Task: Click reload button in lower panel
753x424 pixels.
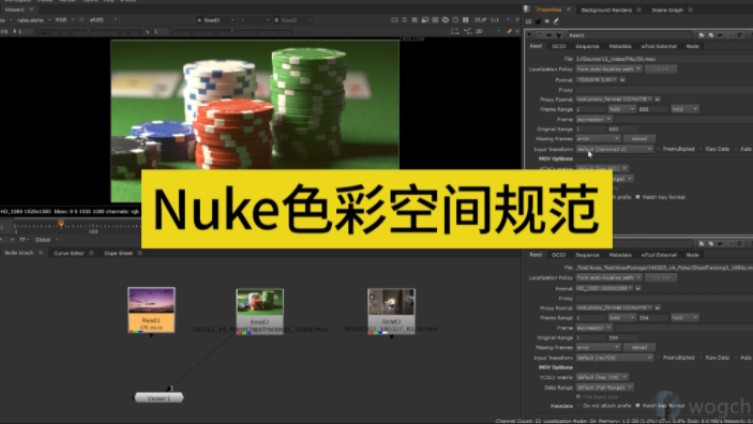Action: [x=639, y=347]
